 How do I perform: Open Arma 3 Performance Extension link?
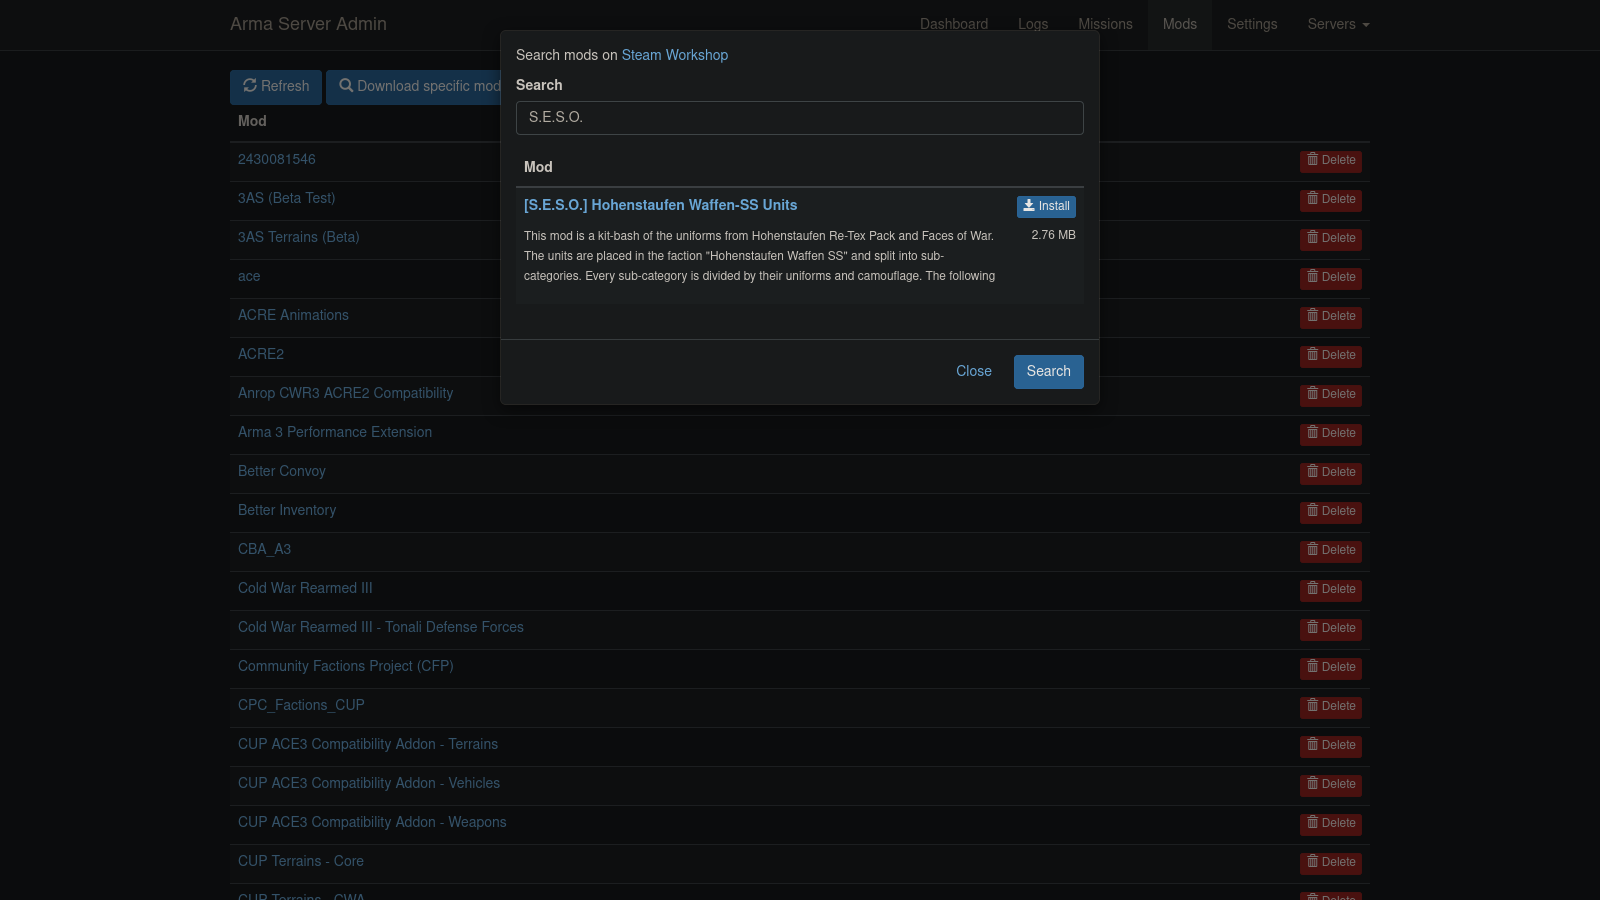pos(335,432)
